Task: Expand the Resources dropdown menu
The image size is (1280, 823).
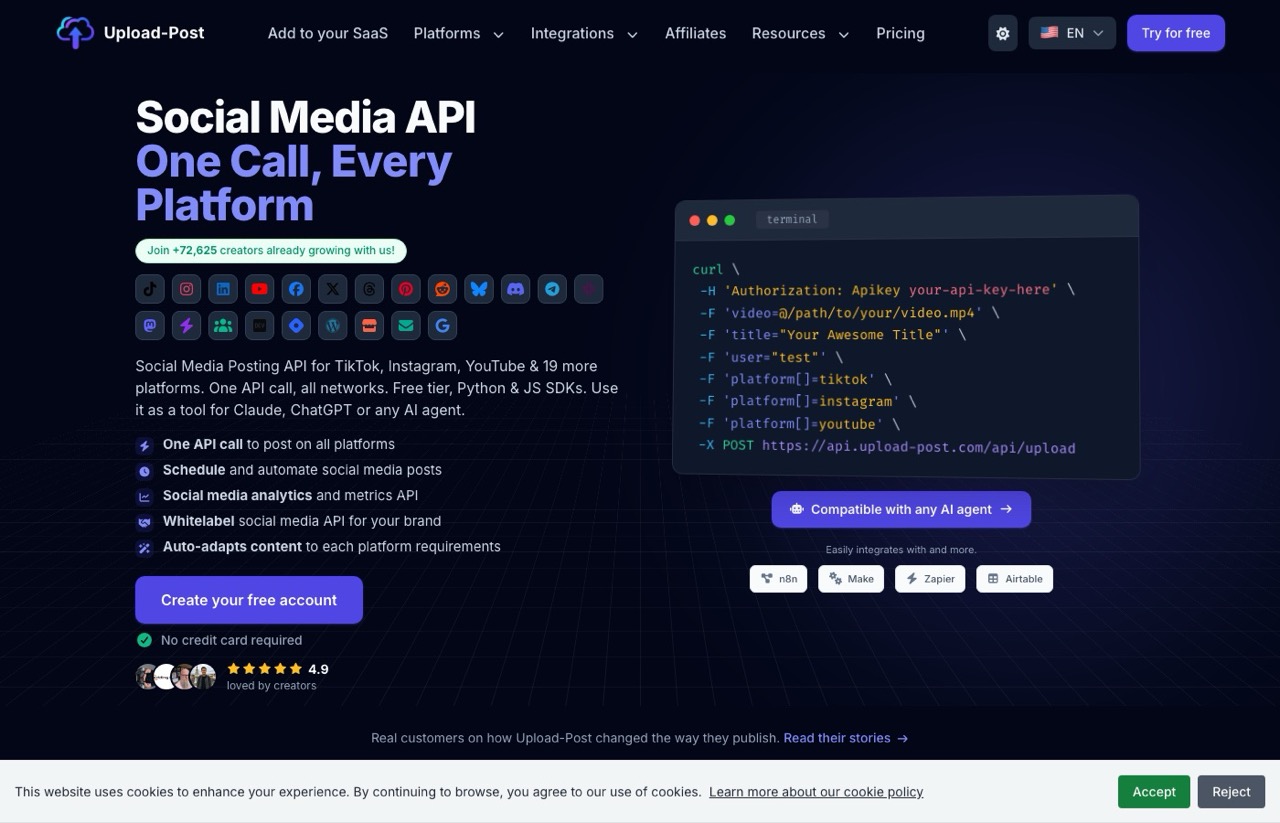Action: click(801, 33)
